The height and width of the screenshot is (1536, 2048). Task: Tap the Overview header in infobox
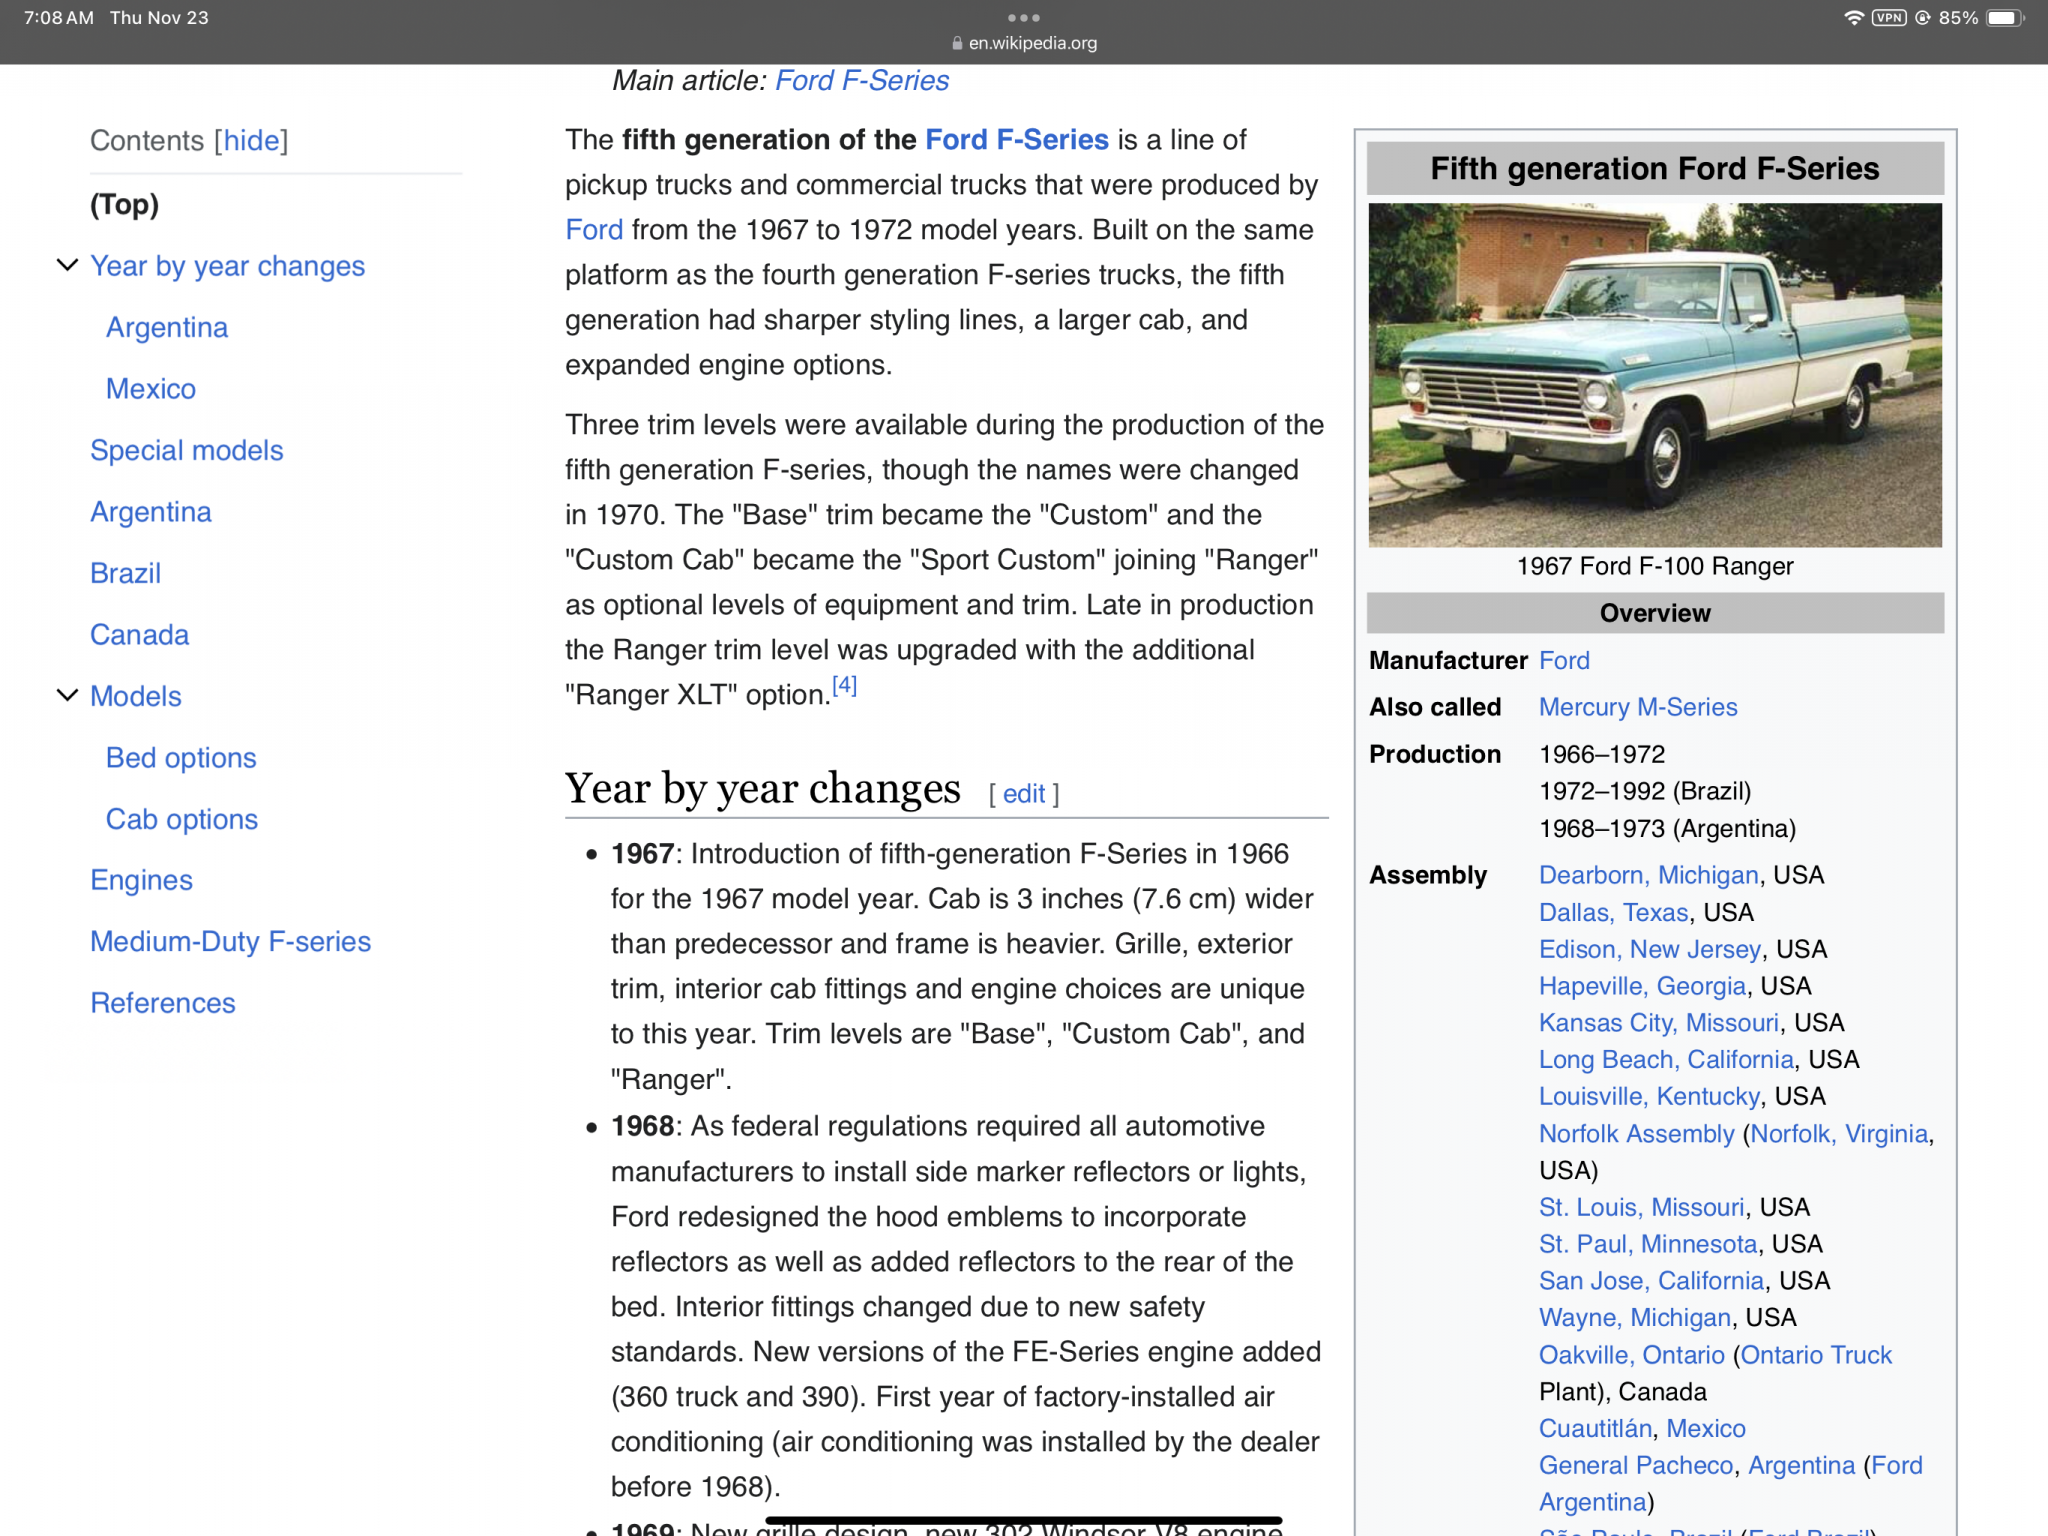[x=1655, y=613]
